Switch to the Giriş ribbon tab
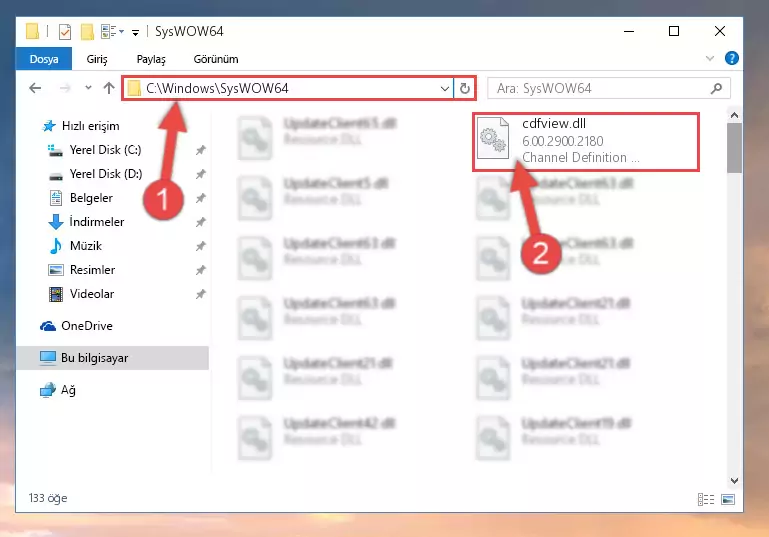769x537 pixels. (97, 59)
